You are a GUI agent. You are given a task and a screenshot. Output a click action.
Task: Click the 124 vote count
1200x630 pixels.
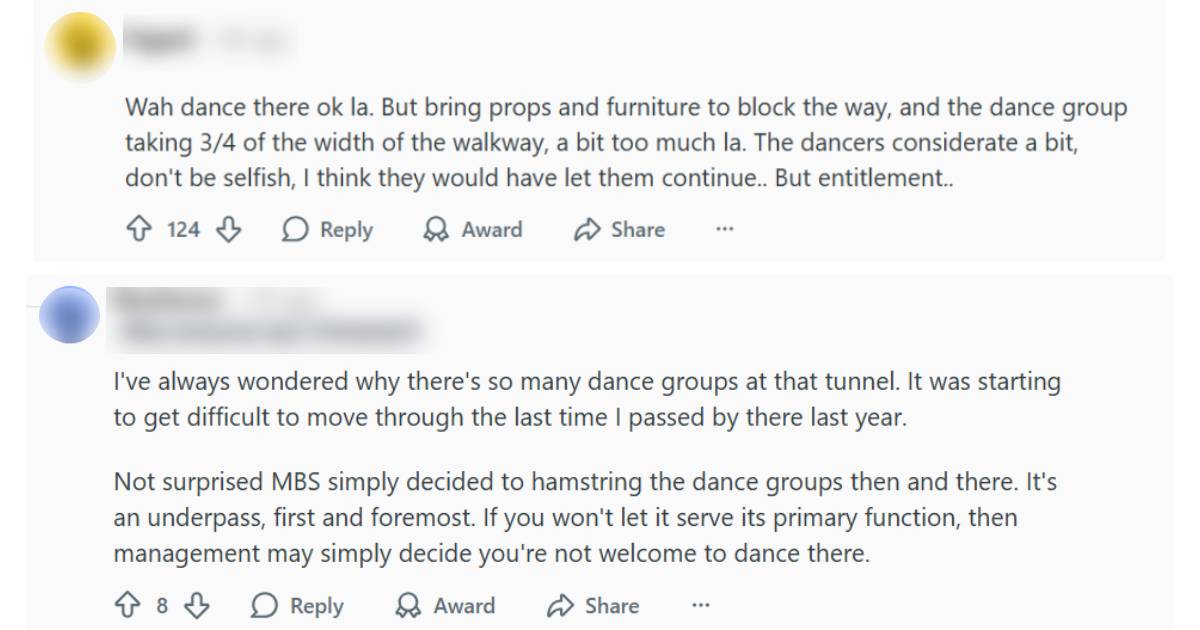click(x=183, y=230)
